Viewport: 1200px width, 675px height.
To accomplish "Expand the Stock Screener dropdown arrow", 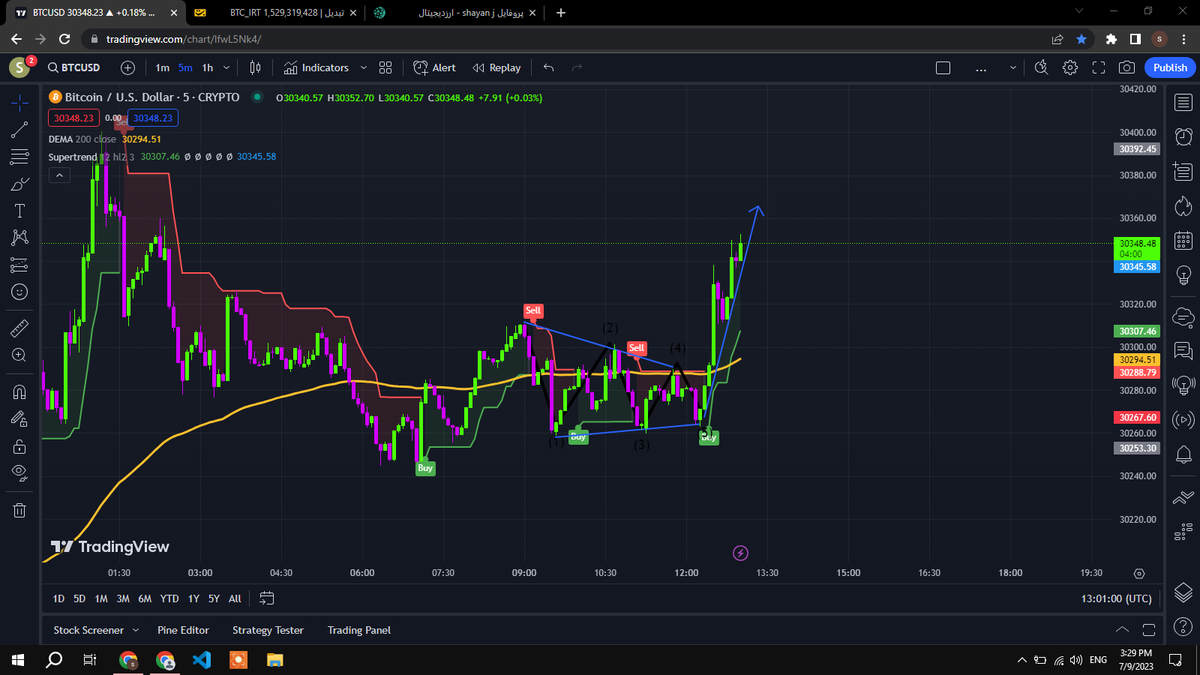I will tap(135, 630).
